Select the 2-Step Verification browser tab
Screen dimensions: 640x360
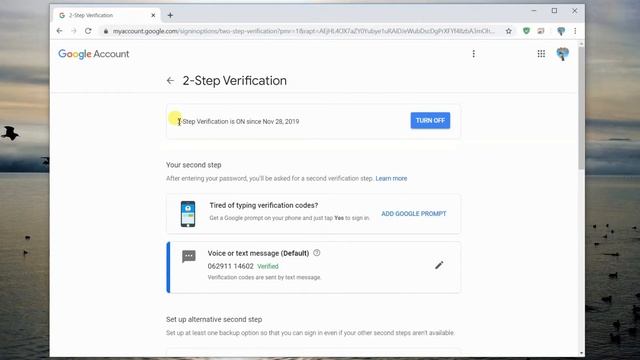click(x=107, y=16)
